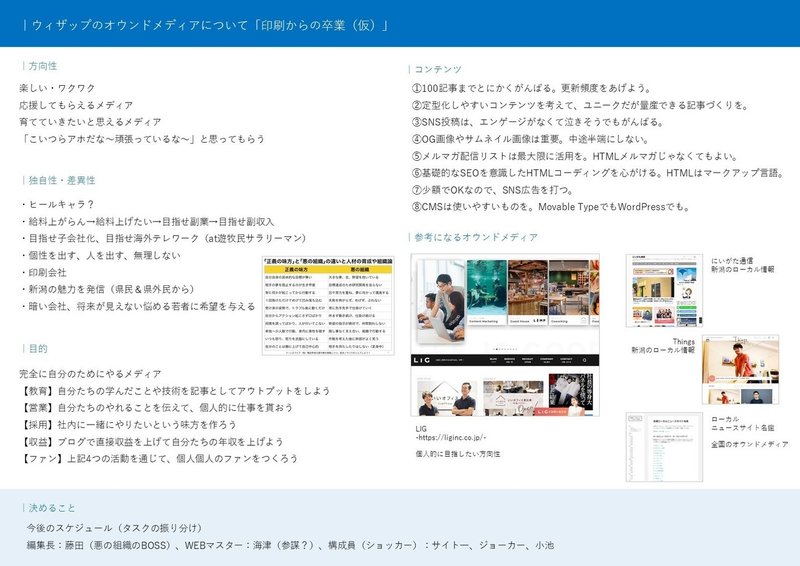Click item ⑦ about SNS広告
This screenshot has height=566, width=800.
coord(492,190)
